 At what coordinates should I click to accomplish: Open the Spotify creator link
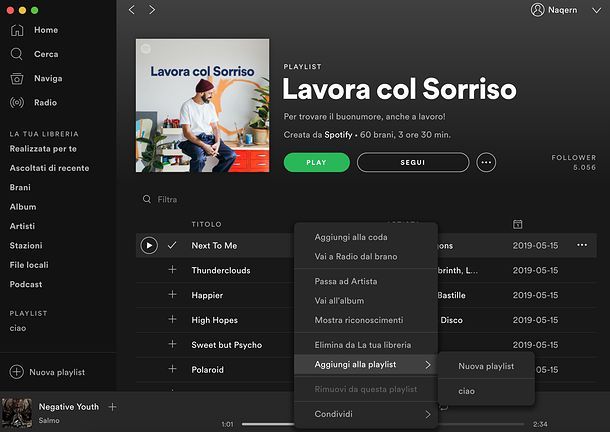(338, 135)
